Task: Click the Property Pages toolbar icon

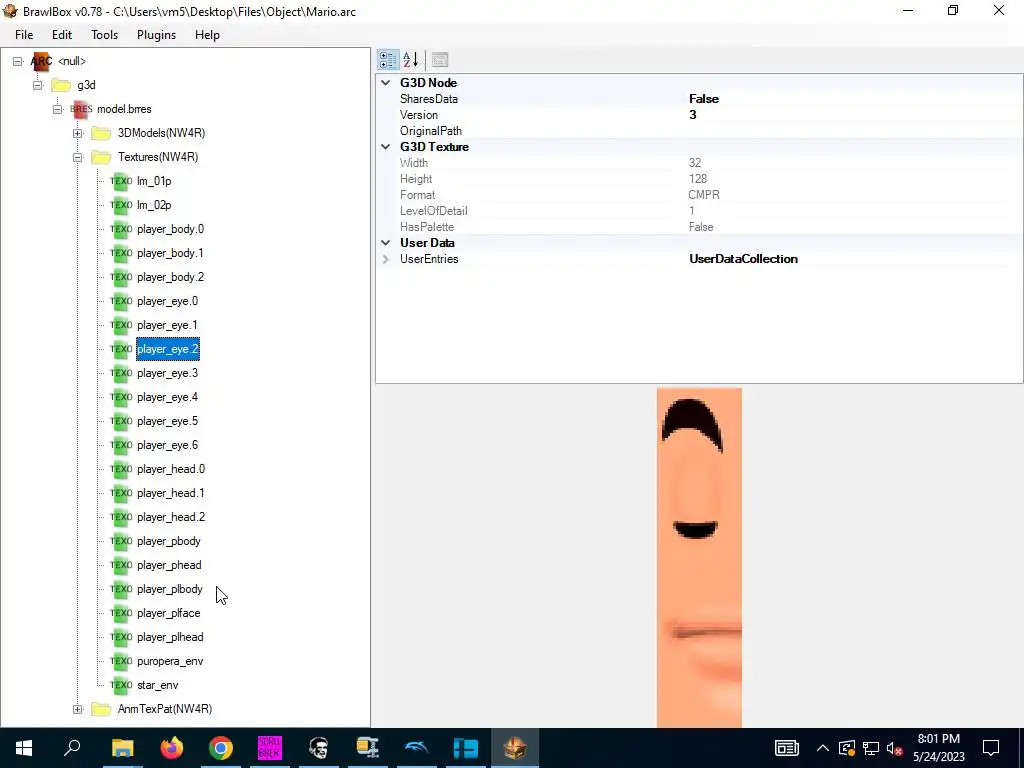Action: point(440,60)
